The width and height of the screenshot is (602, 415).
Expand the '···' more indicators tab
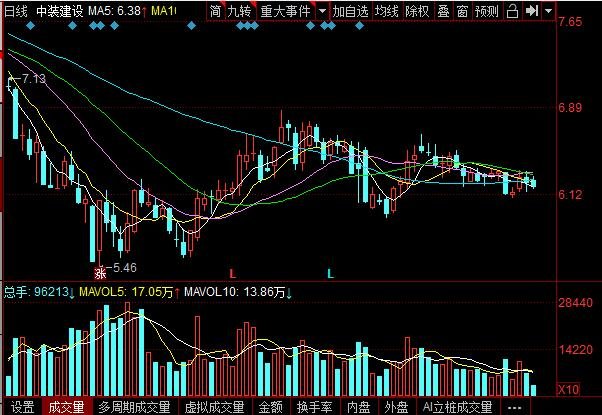tap(514, 407)
